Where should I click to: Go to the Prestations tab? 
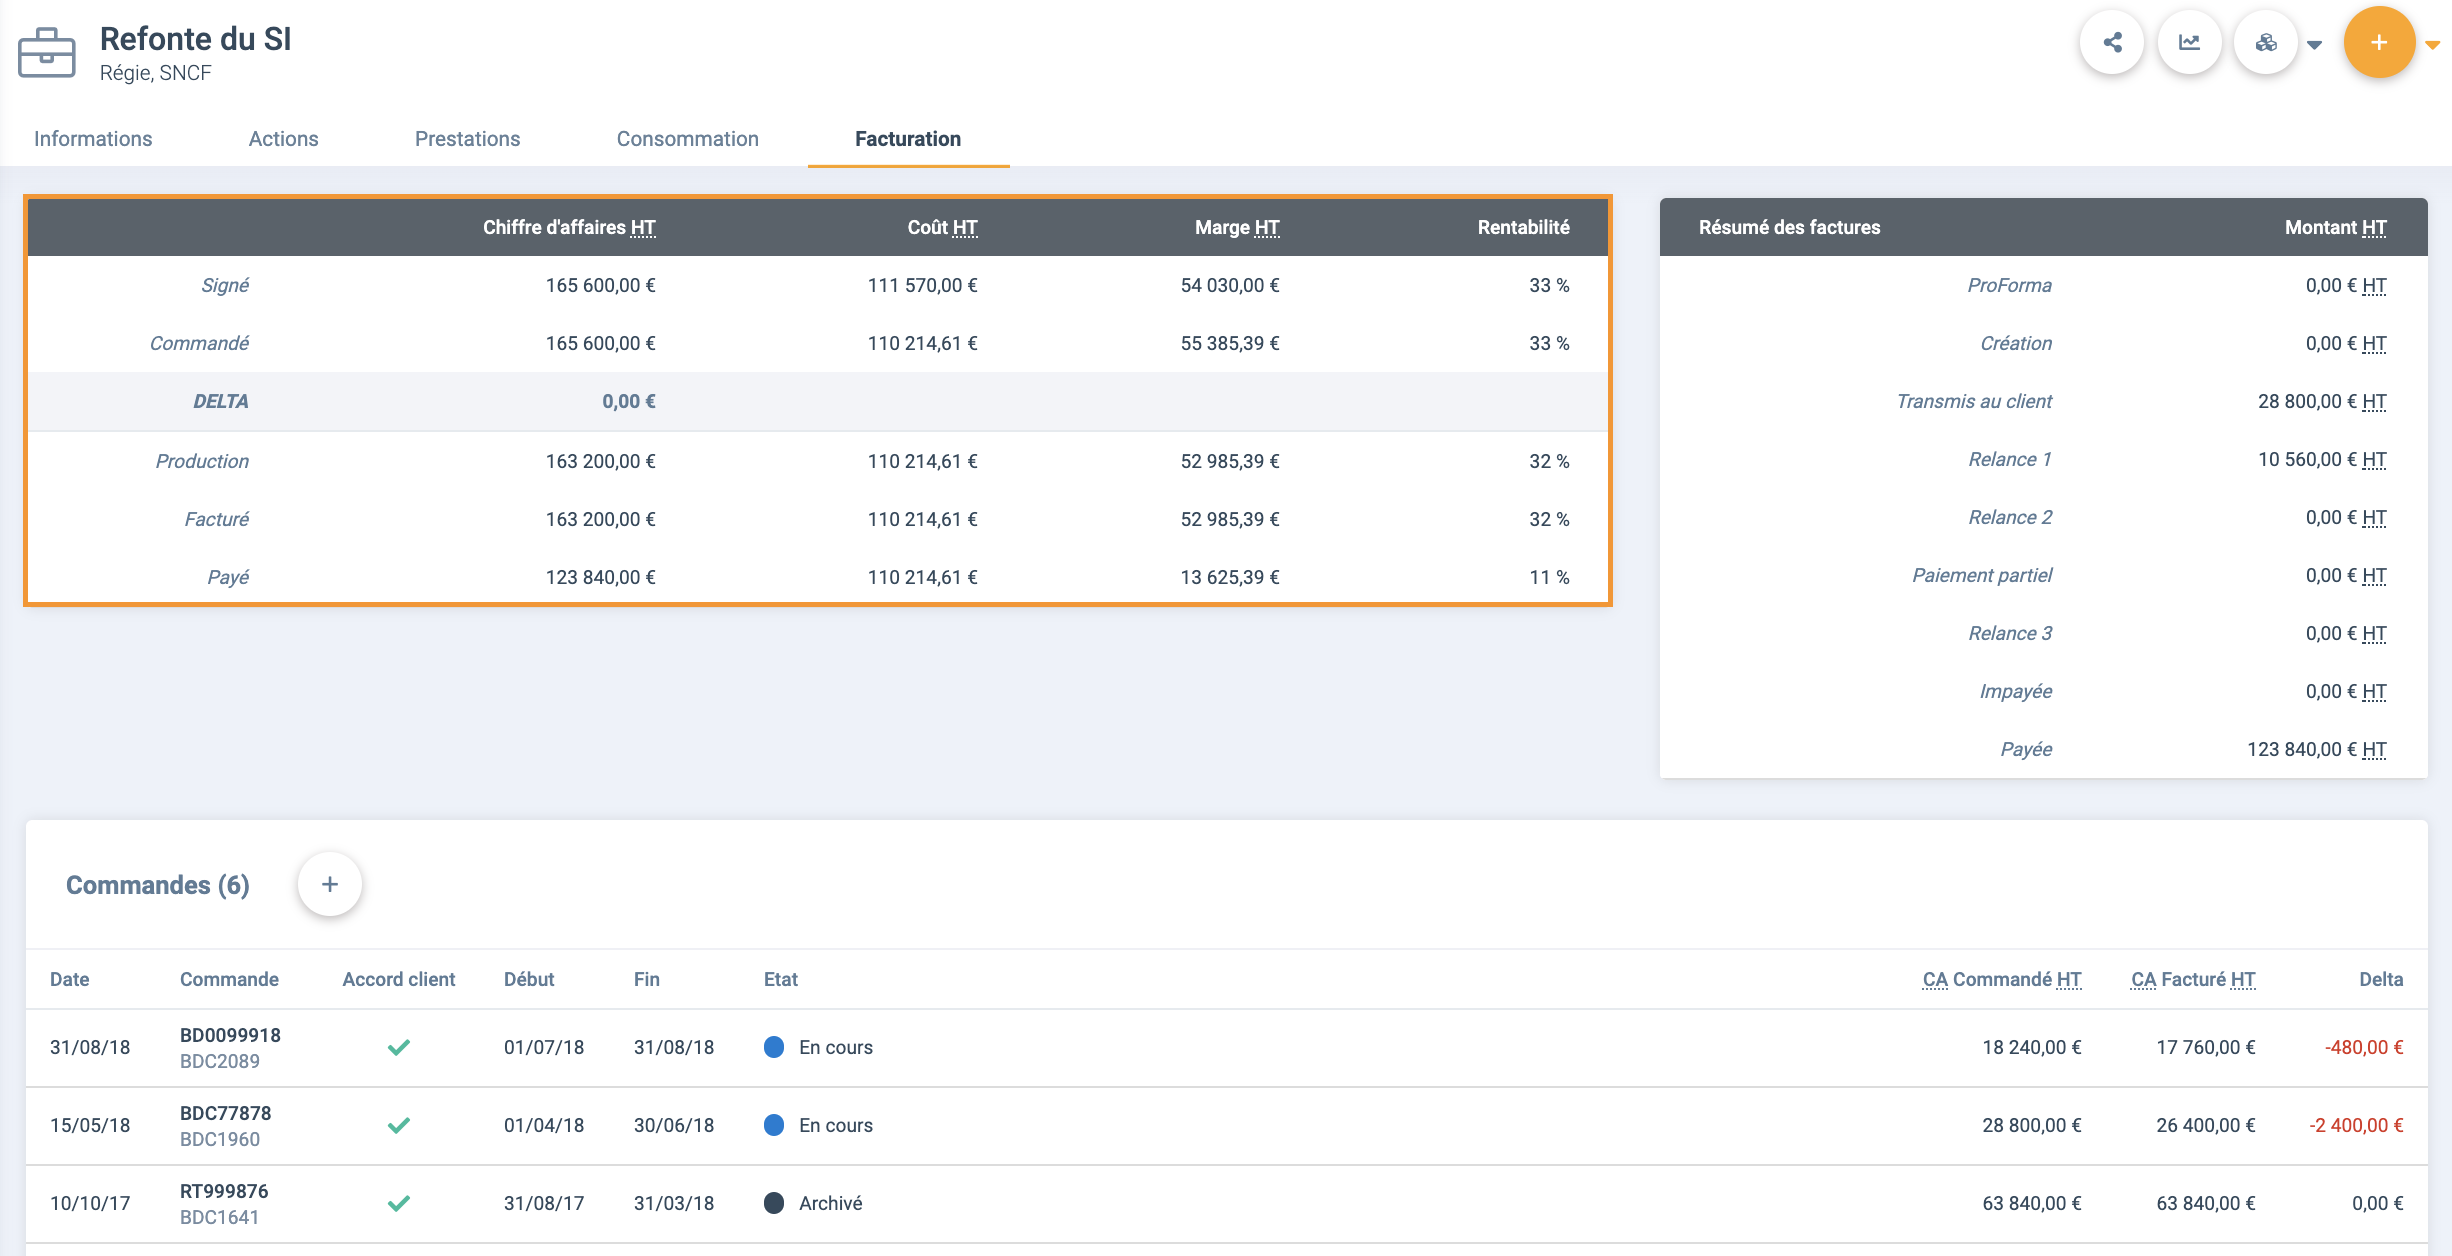pyautogui.click(x=467, y=139)
